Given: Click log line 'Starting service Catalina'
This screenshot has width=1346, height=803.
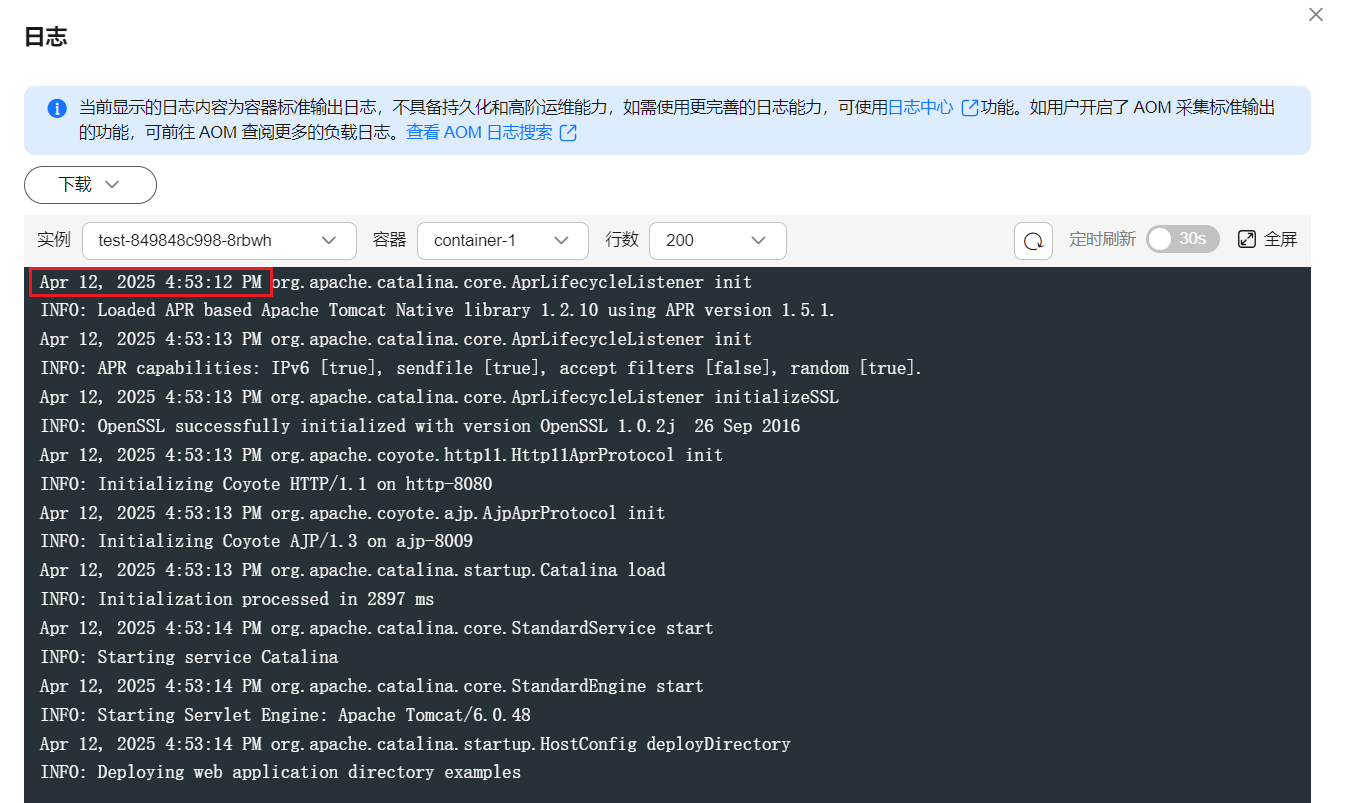Looking at the screenshot, I should pyautogui.click(x=189, y=657).
